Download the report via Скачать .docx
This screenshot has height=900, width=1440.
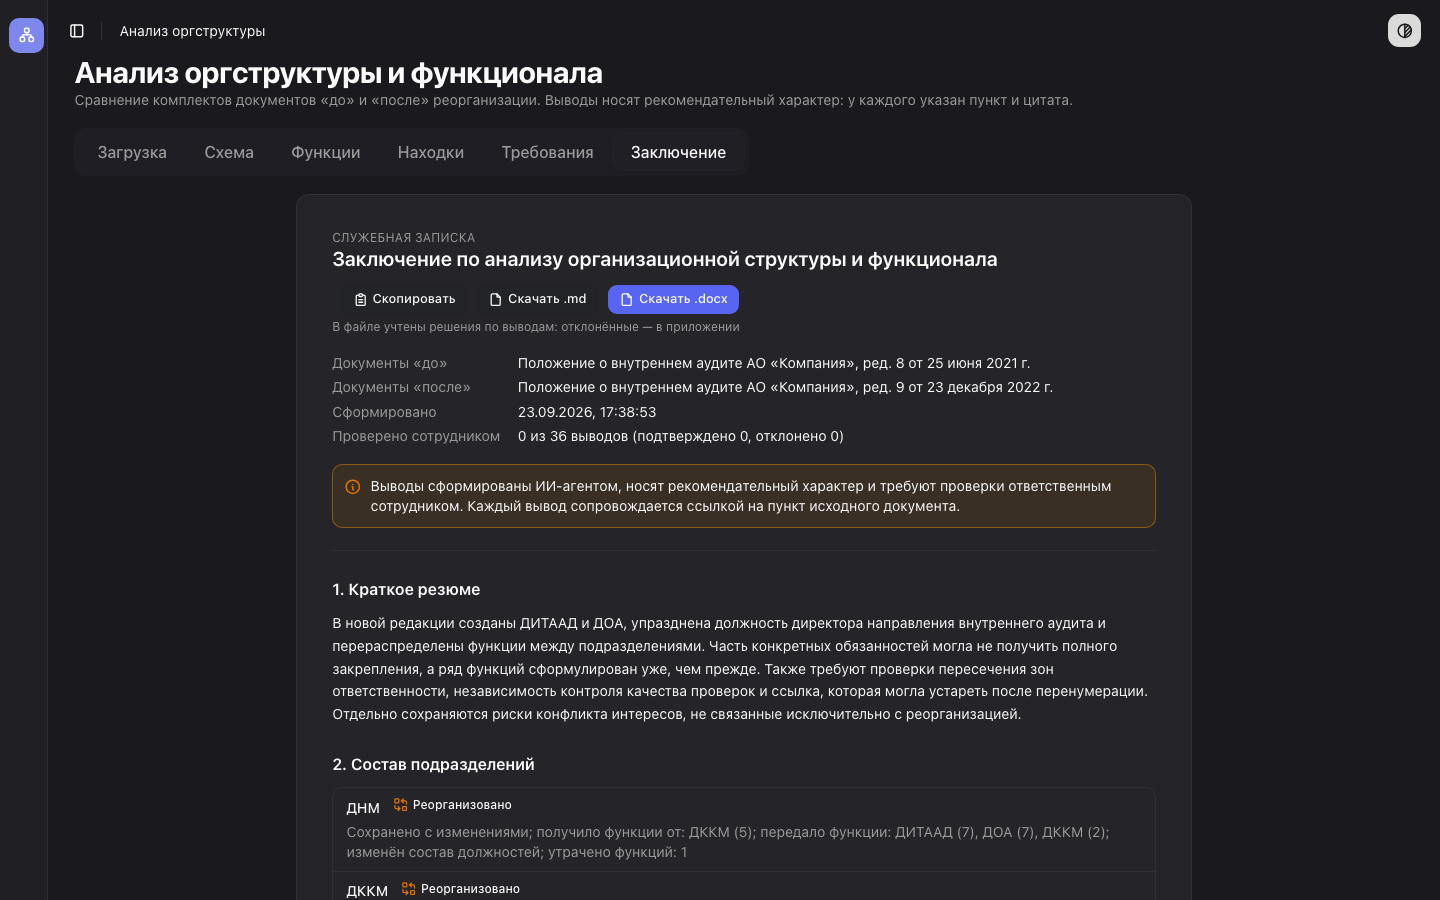point(673,299)
